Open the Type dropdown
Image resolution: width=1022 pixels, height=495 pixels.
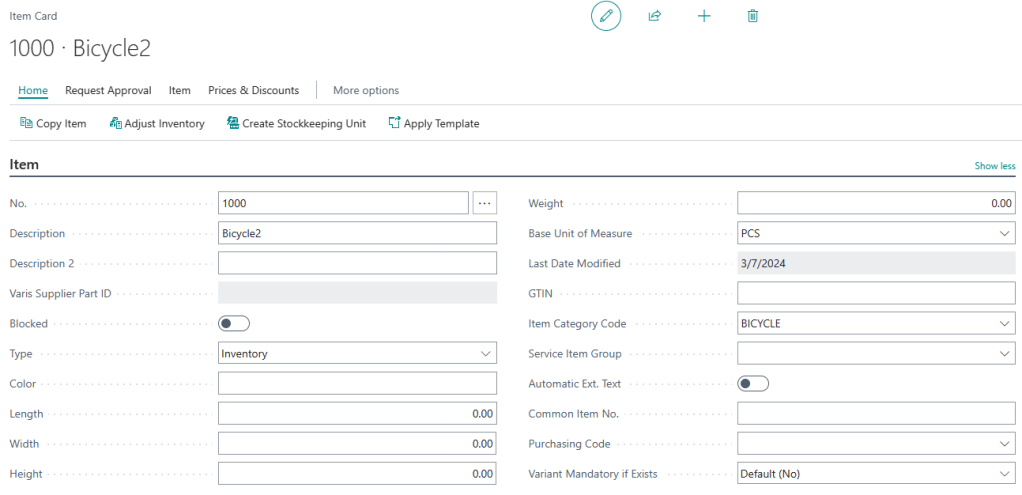pyautogui.click(x=357, y=353)
